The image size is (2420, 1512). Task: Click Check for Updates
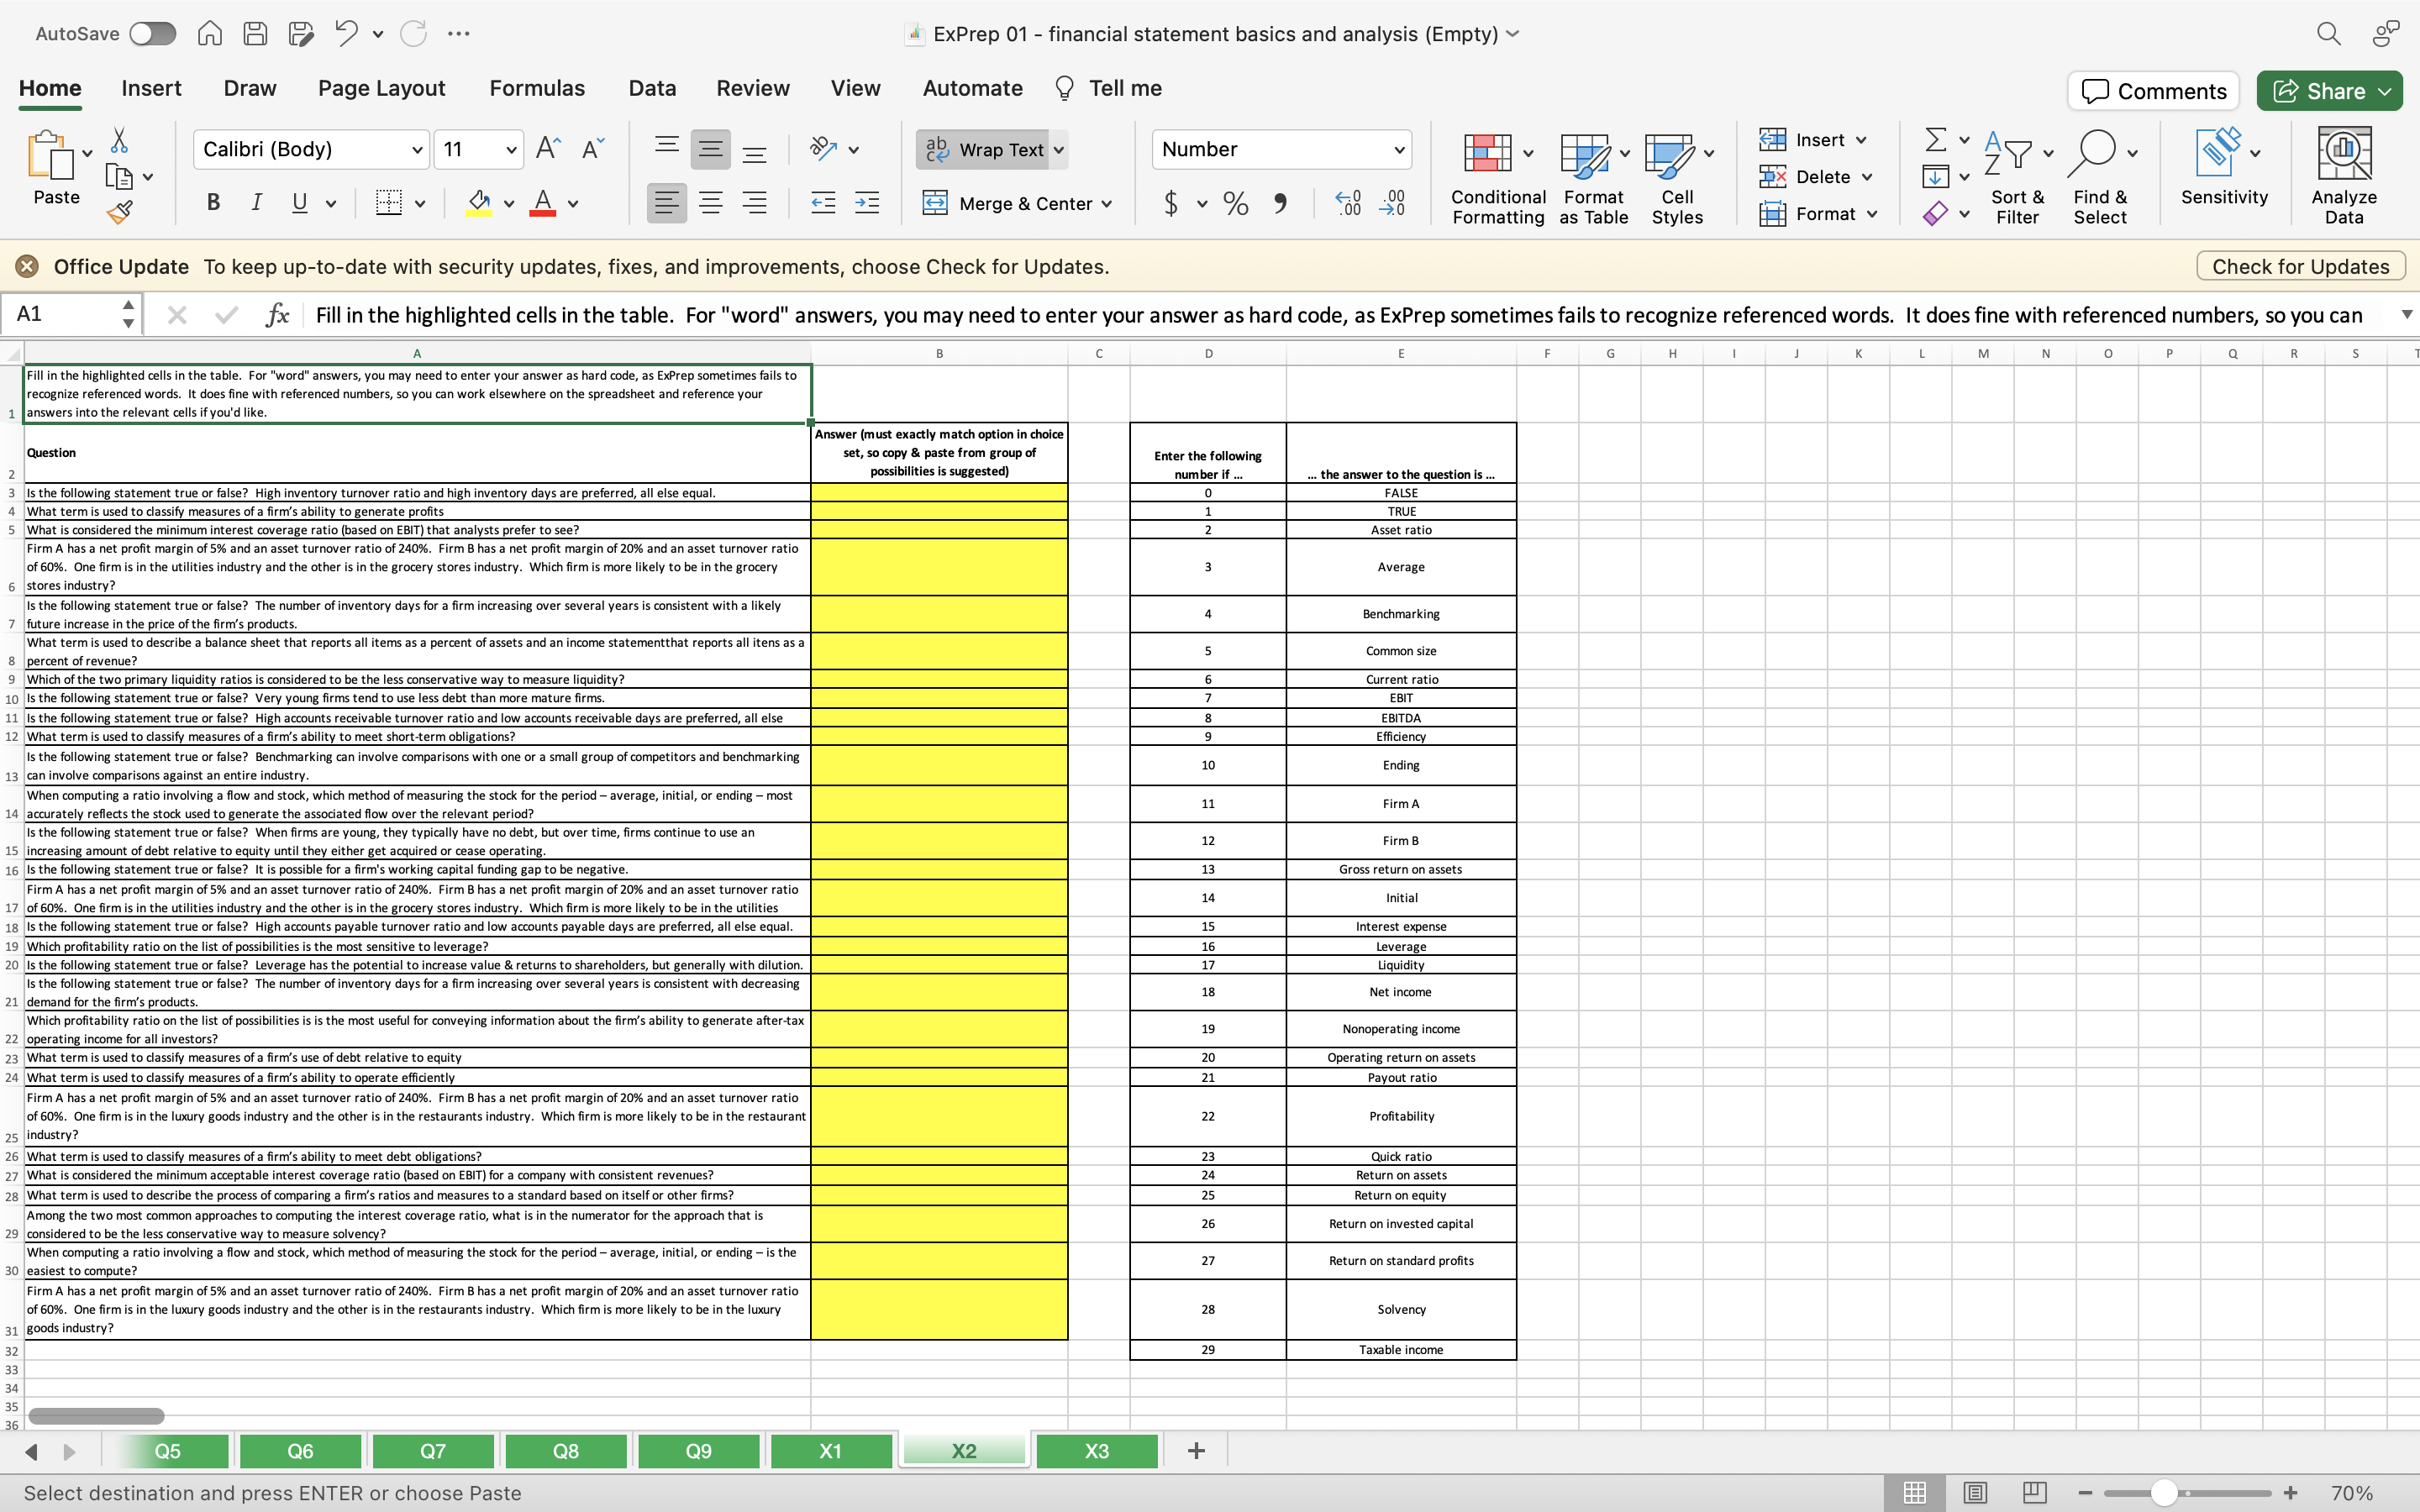[x=2299, y=266]
